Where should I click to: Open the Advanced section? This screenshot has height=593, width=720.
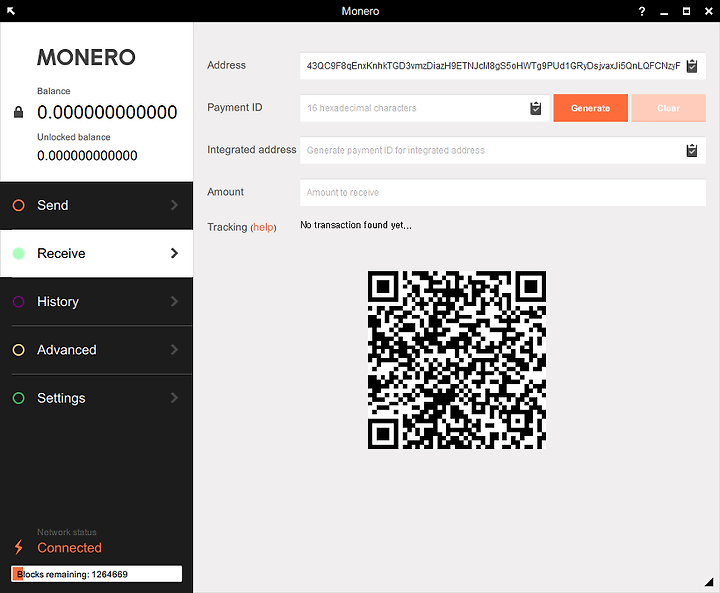click(x=96, y=350)
